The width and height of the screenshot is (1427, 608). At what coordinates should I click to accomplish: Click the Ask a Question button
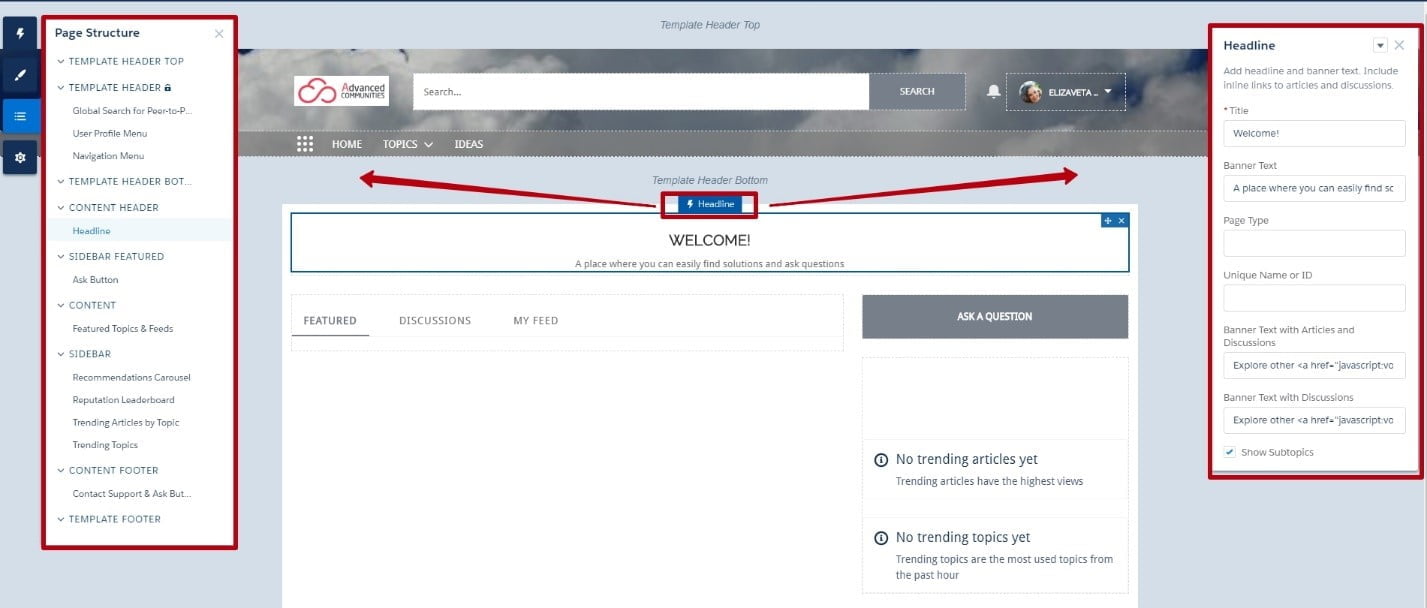point(995,316)
